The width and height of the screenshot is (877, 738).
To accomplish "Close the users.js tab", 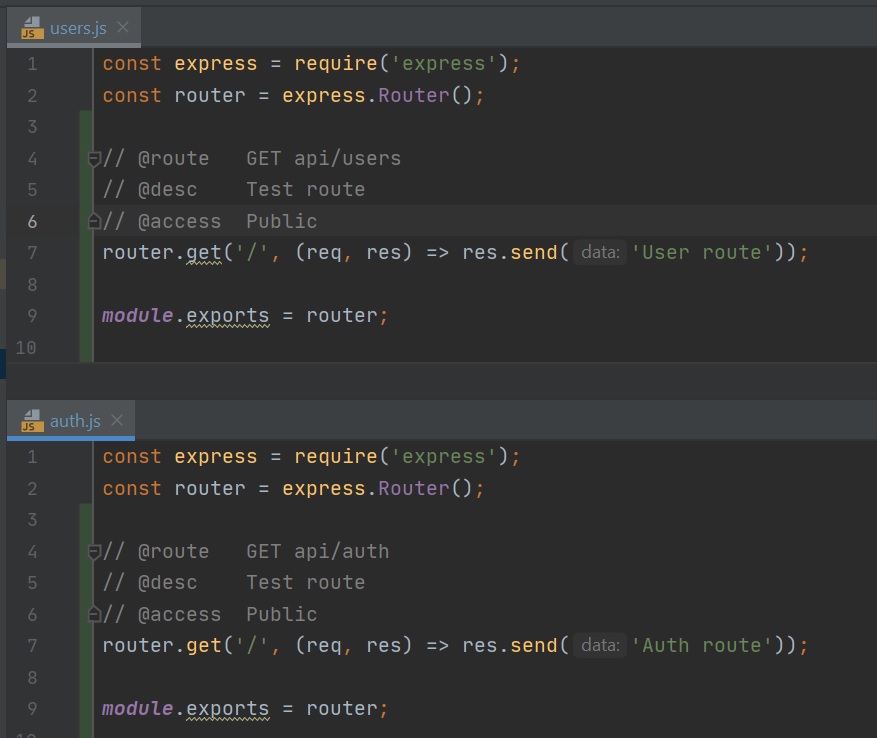I will 123,27.
